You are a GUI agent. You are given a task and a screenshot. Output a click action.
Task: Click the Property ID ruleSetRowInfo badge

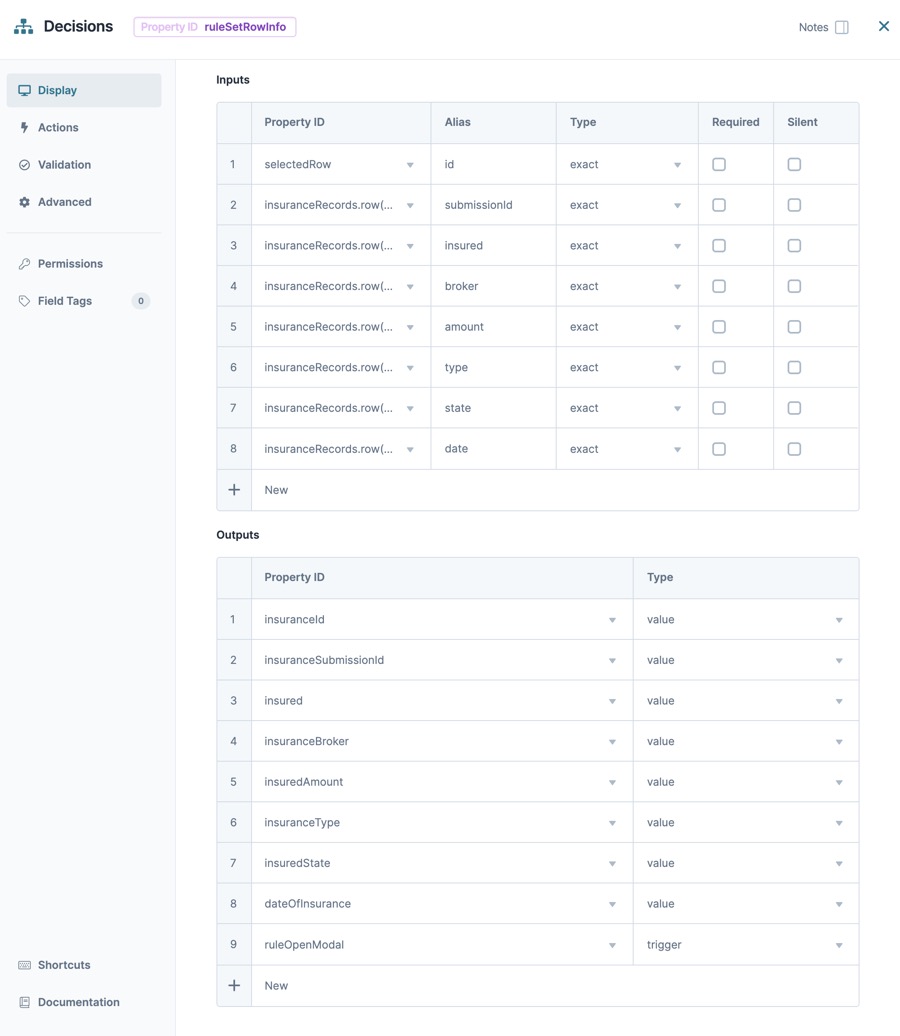[x=215, y=27]
